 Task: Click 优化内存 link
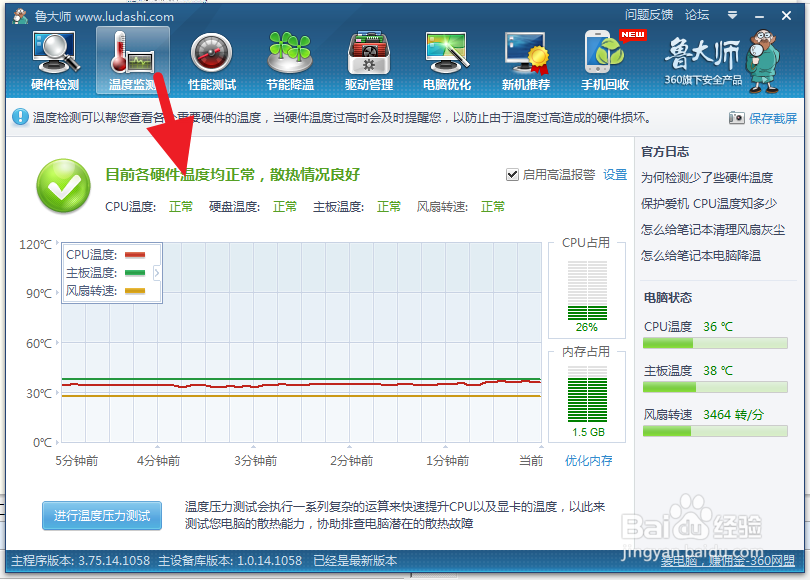(x=588, y=460)
